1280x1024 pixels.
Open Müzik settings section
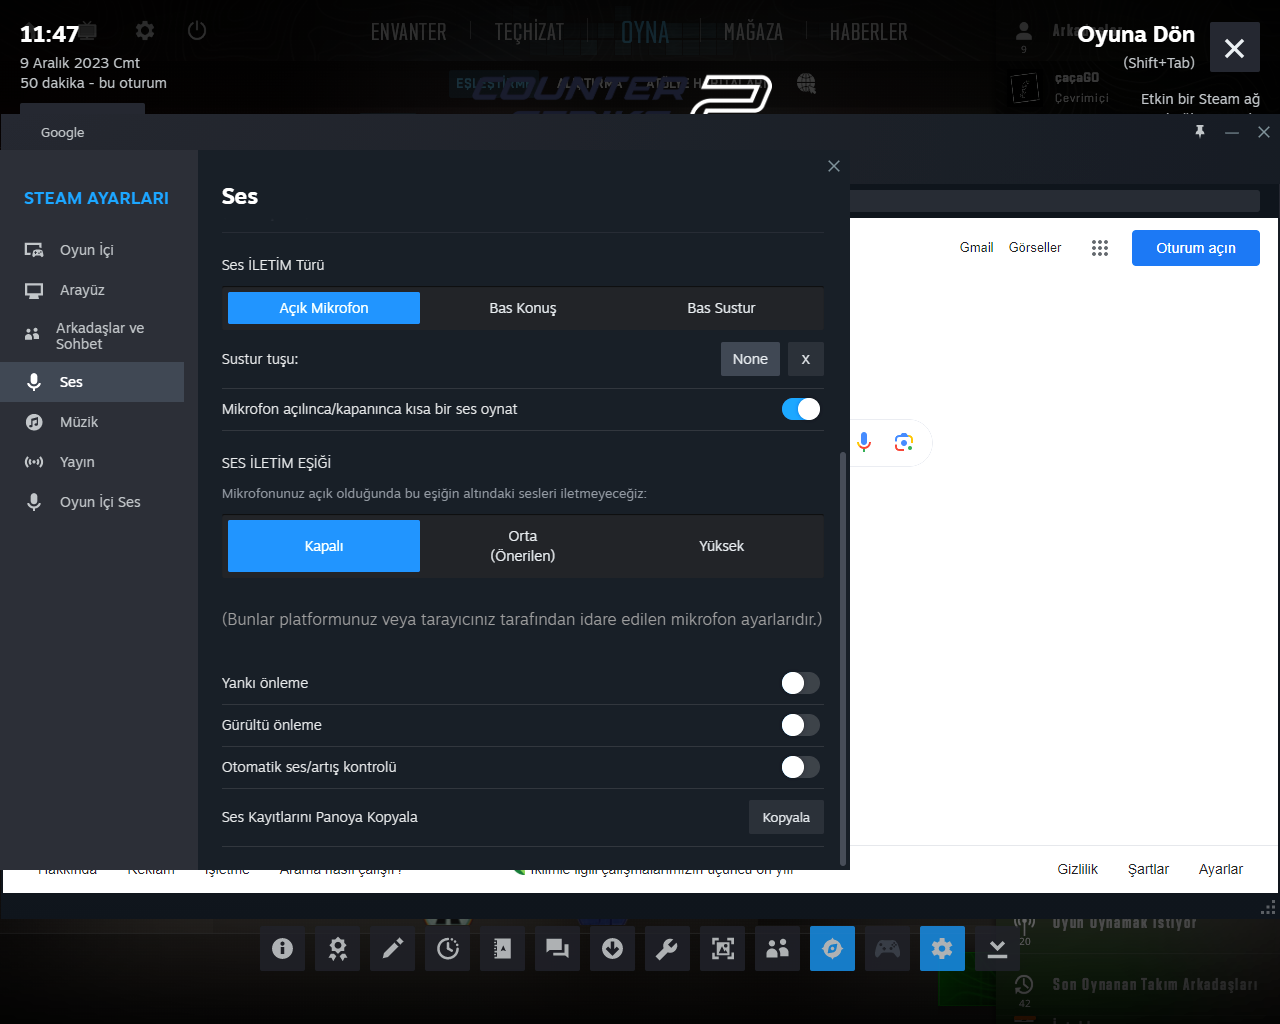[92, 422]
